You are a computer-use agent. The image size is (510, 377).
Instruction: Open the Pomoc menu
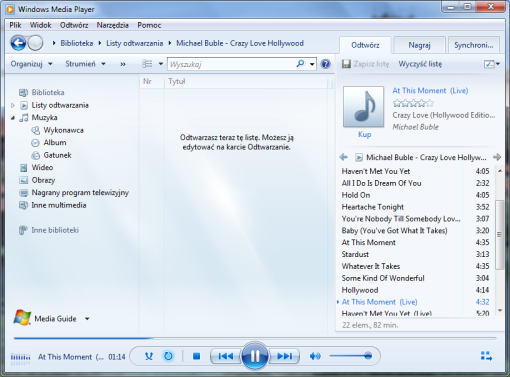(x=149, y=25)
